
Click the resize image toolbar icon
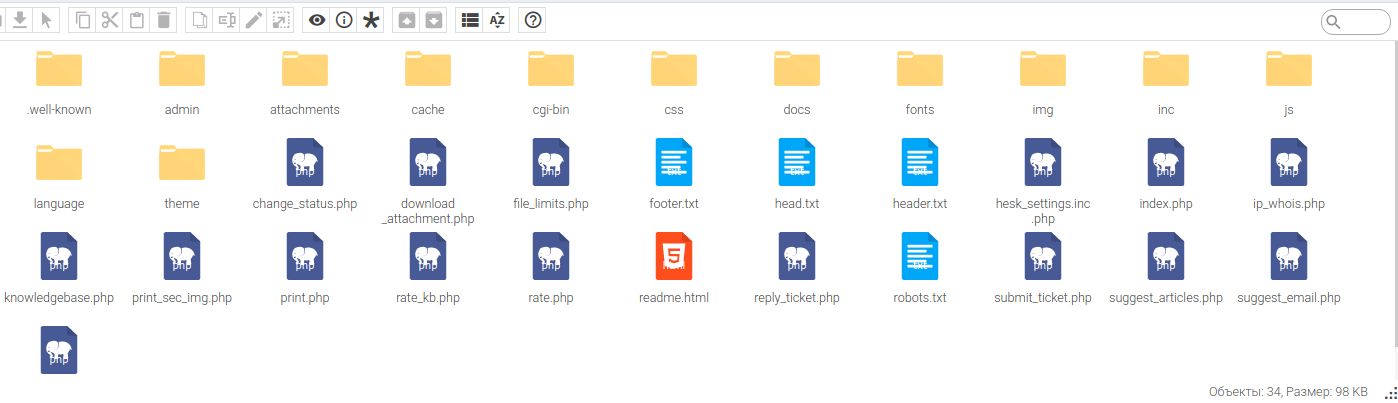point(281,20)
